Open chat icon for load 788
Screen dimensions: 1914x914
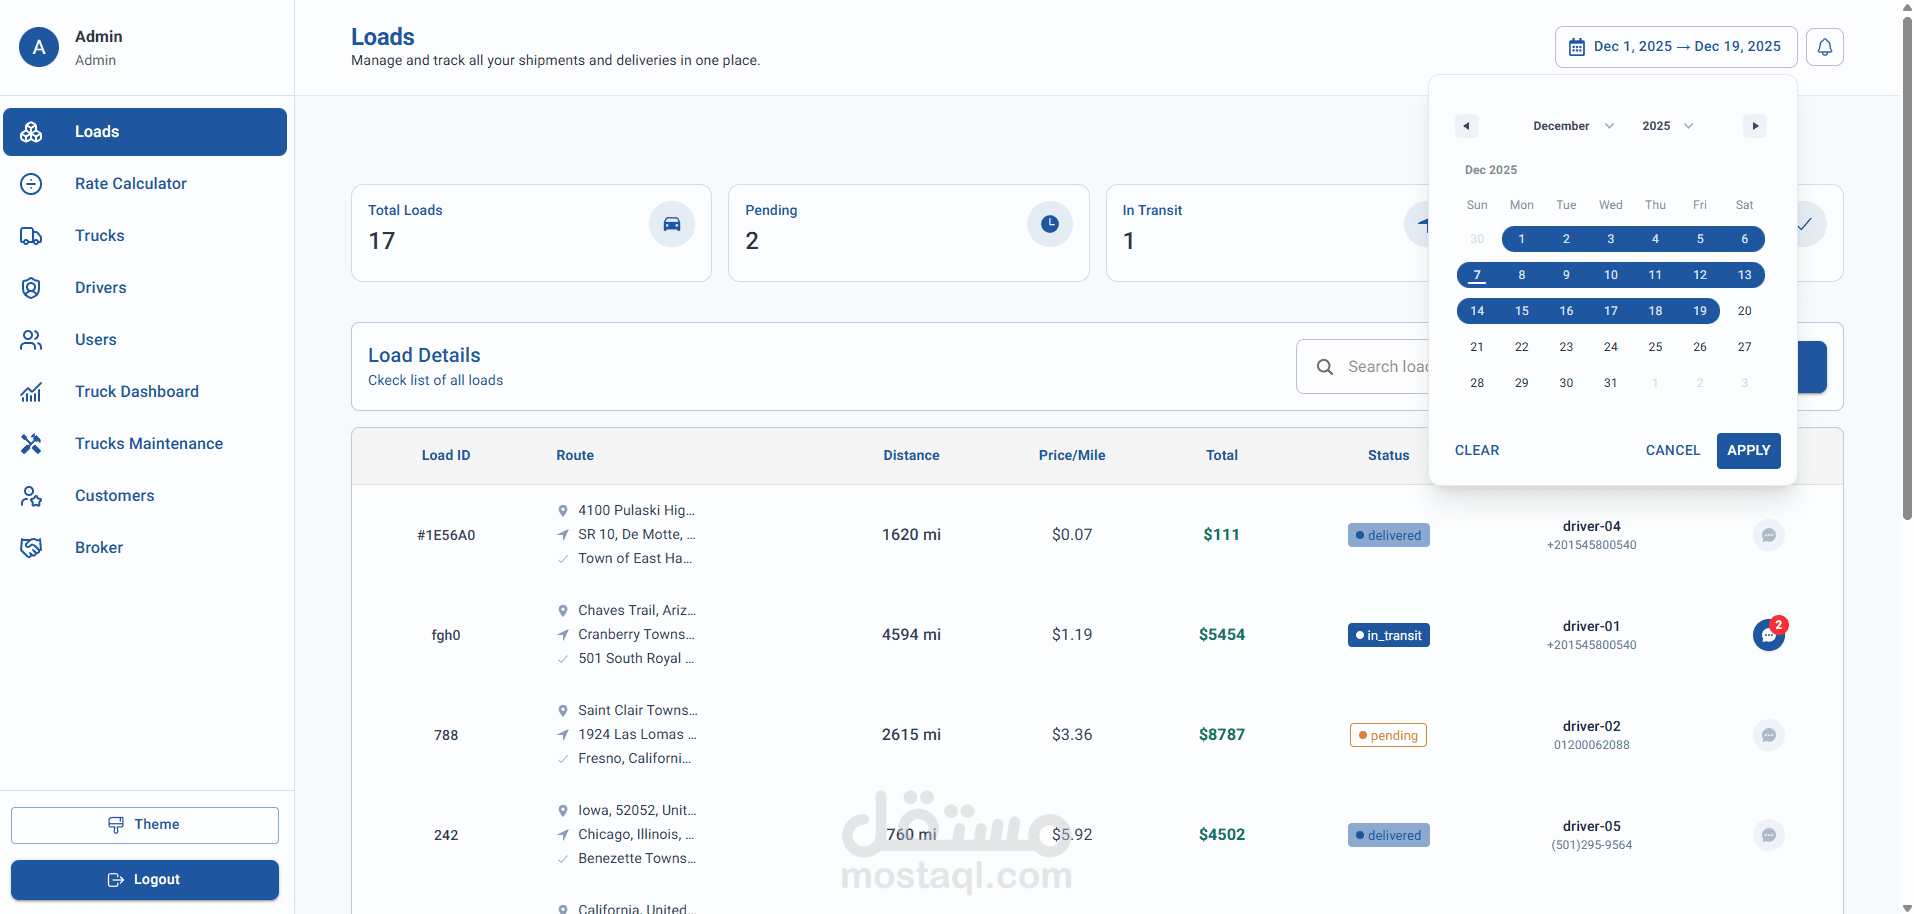[x=1769, y=735]
